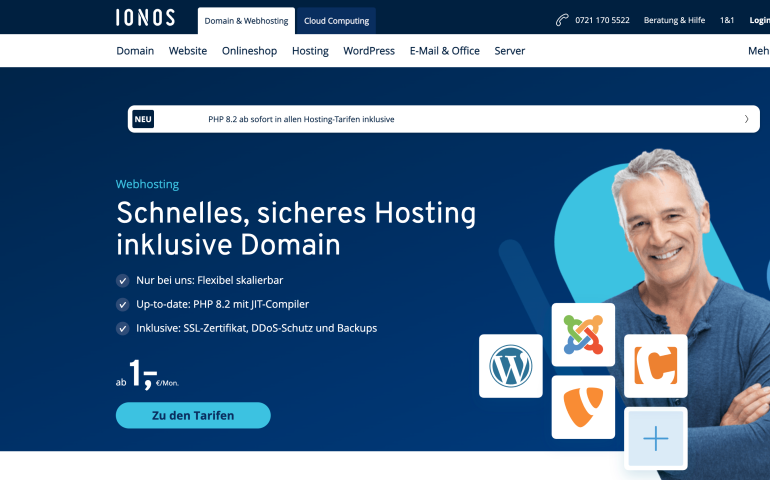
Task: Expand the PHP 8.2 banner chevron
Action: click(x=746, y=119)
